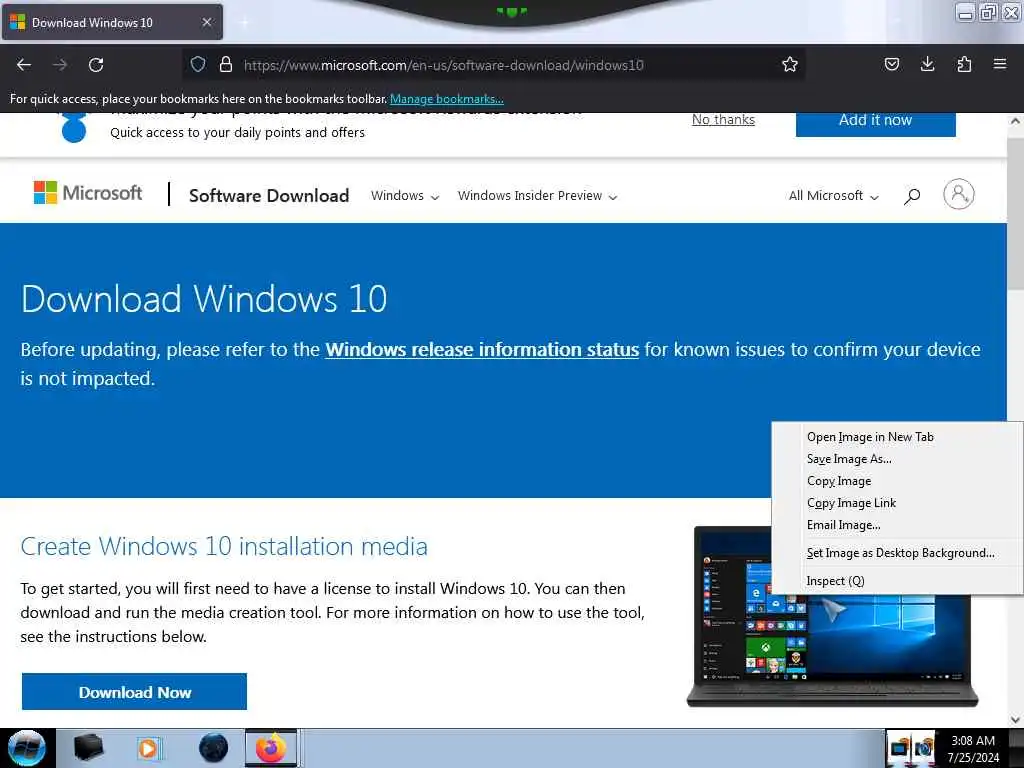
Task: Click the Create Windows 10 installation media heading
Action: [224, 546]
